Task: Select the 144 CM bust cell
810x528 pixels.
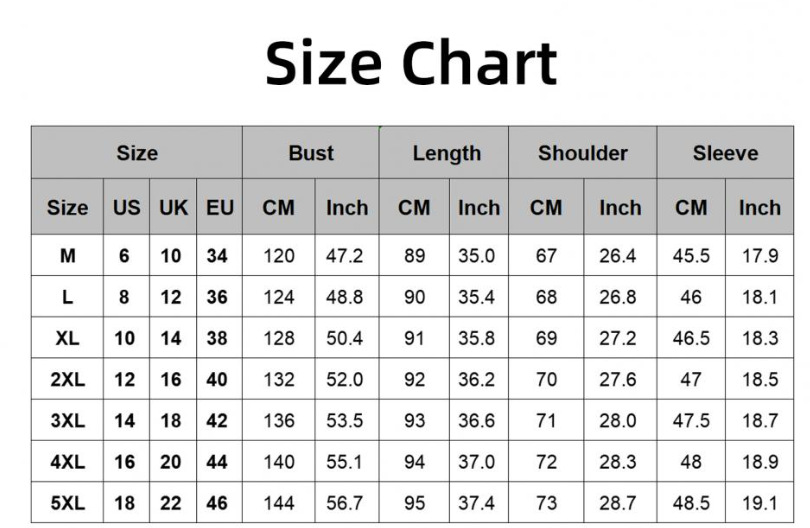Action: coord(278,503)
